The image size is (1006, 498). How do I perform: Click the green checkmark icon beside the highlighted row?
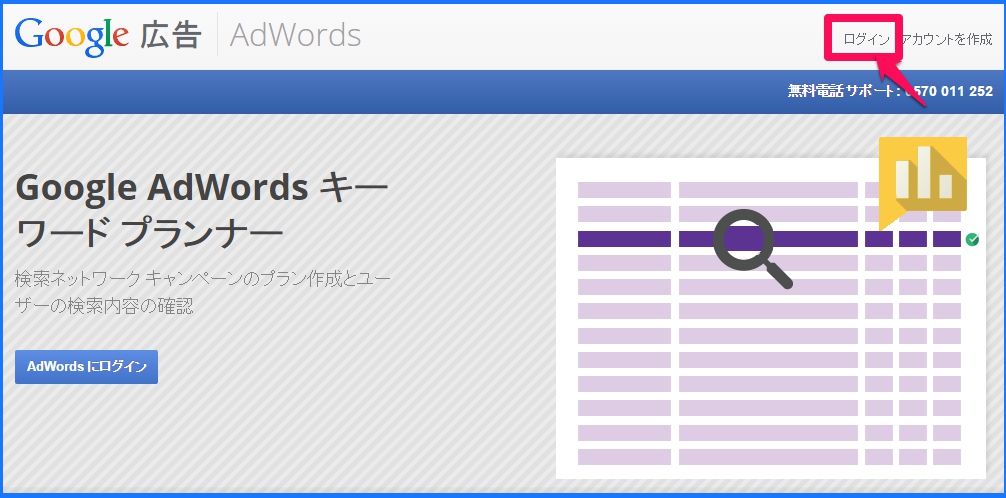point(972,239)
